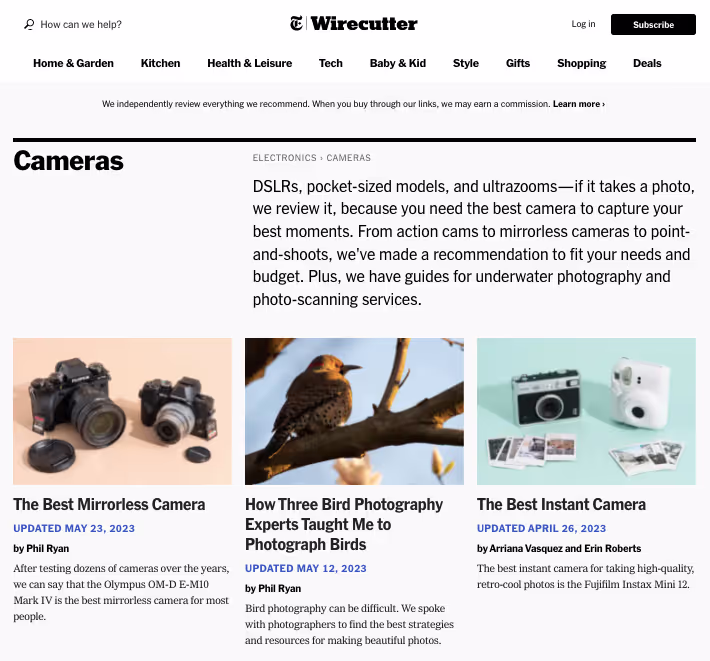The height and width of the screenshot is (661, 710).
Task: Click the search magnifier icon
Action: pyautogui.click(x=29, y=24)
